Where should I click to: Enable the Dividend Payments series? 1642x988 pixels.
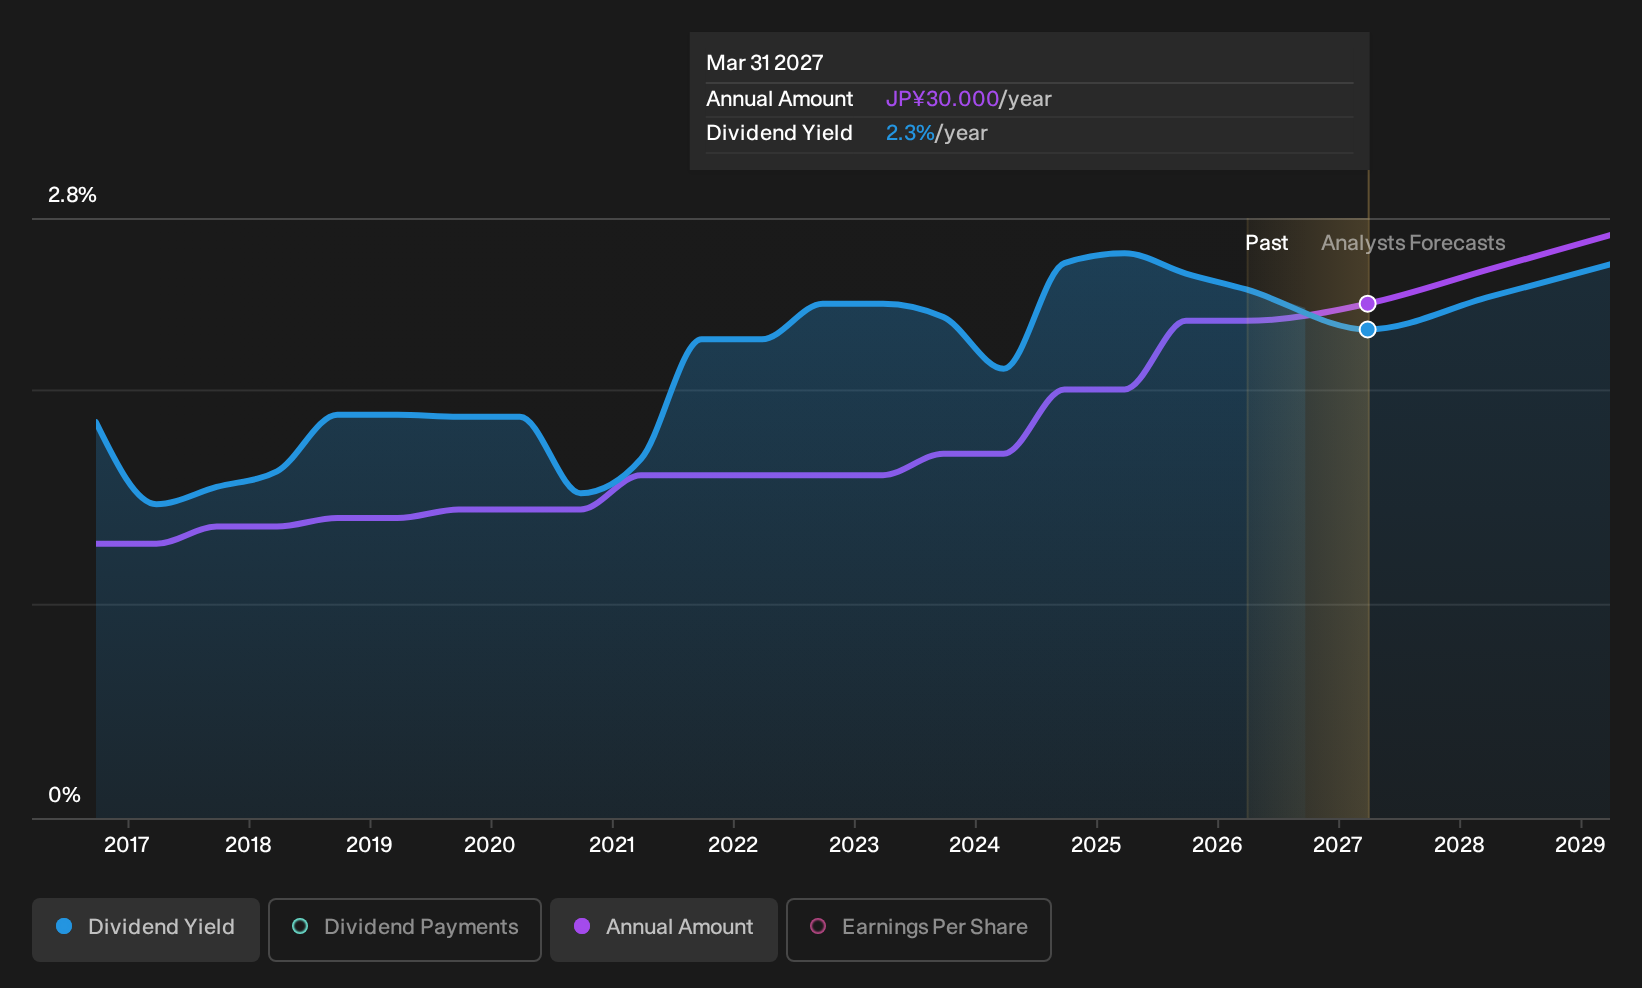405,929
